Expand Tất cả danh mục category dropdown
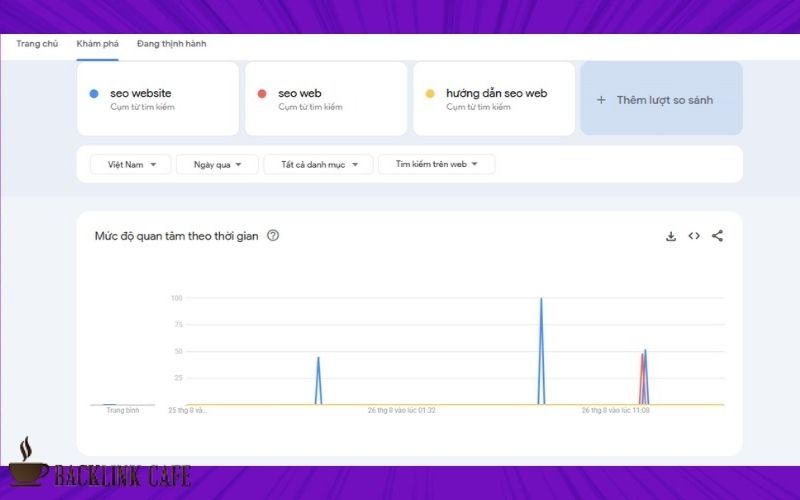Image resolution: width=800 pixels, height=500 pixels. (x=318, y=164)
